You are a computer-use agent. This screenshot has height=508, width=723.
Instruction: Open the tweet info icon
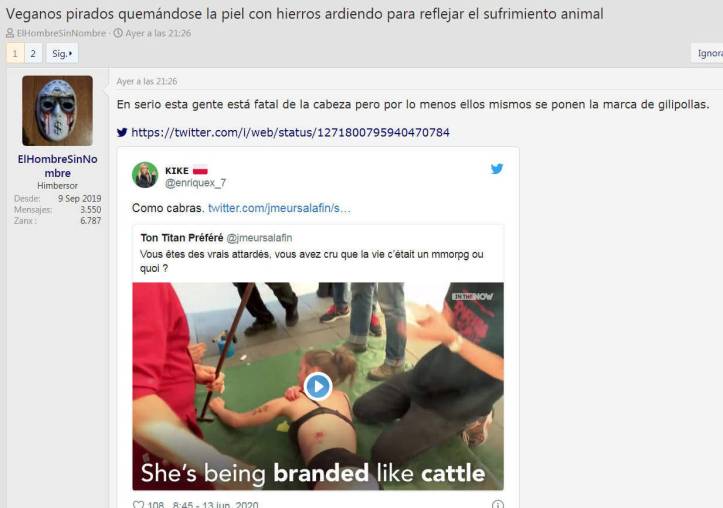[x=498, y=505]
